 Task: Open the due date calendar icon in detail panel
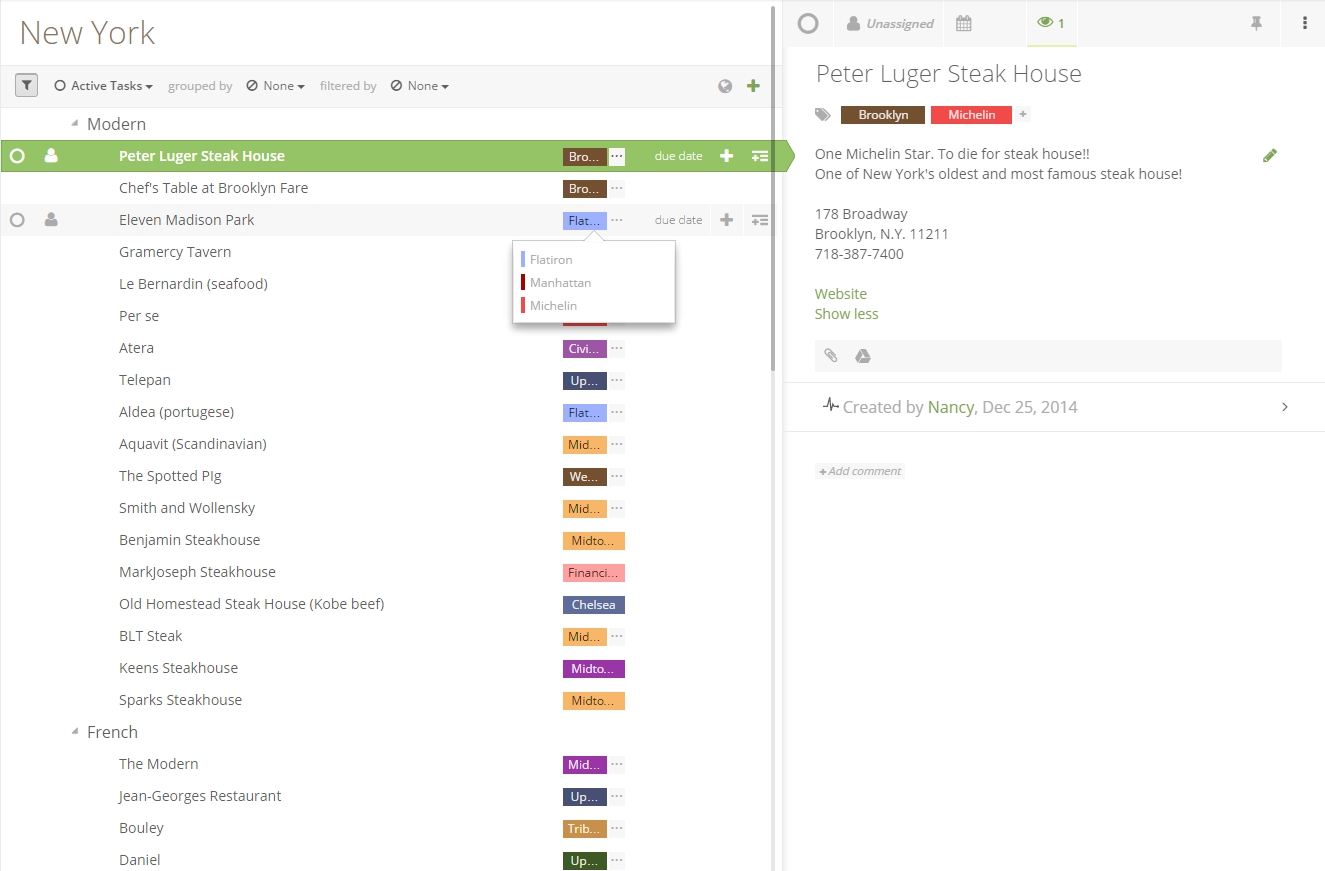[x=964, y=23]
